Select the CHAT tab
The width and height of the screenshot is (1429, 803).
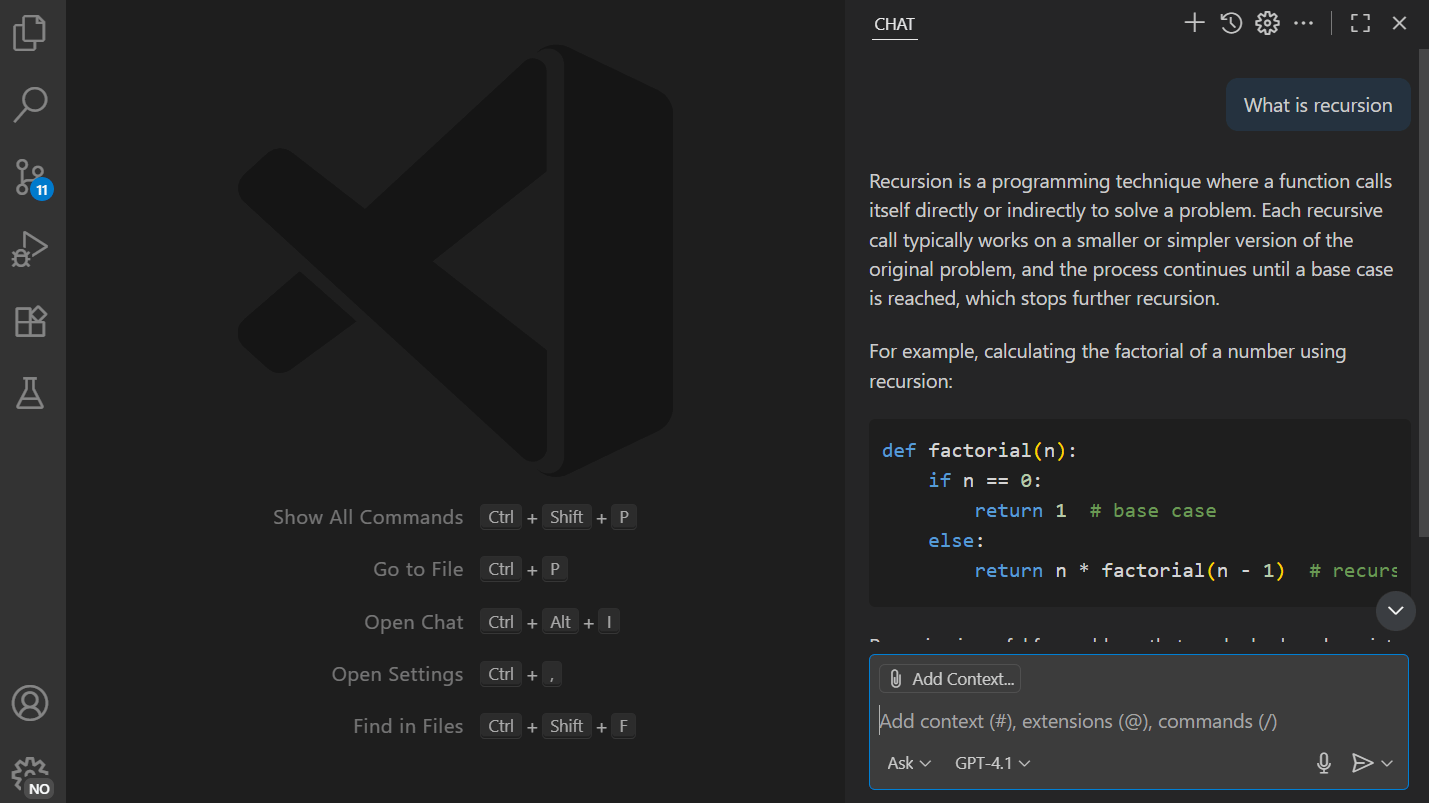[x=893, y=24]
